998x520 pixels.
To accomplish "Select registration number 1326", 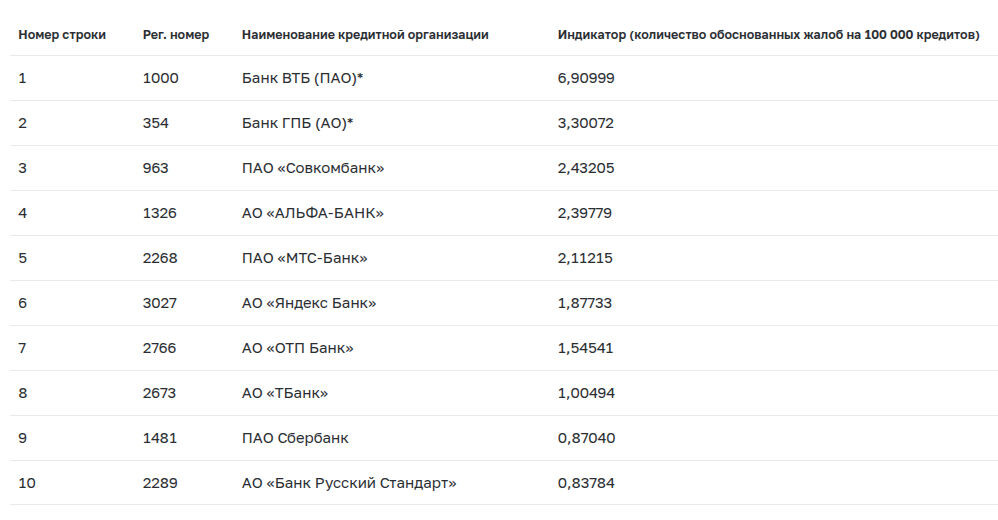I will tap(159, 213).
